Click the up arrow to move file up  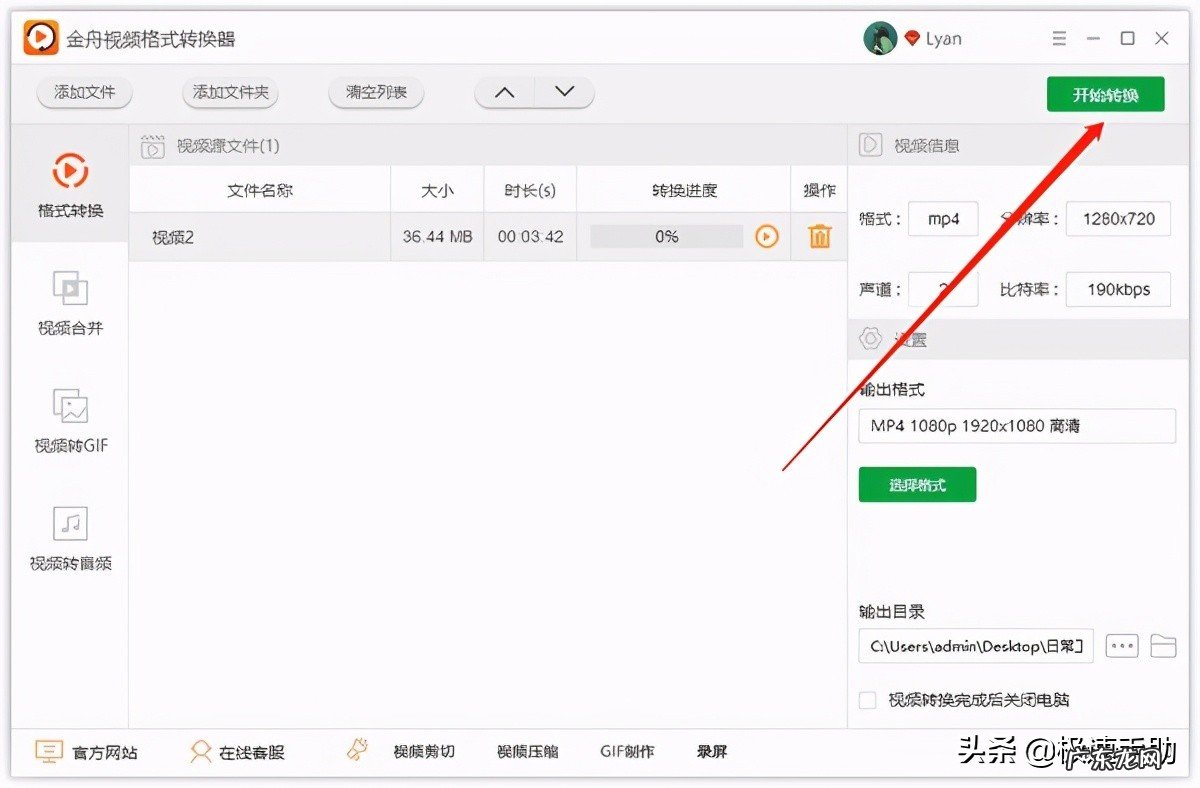[x=504, y=91]
